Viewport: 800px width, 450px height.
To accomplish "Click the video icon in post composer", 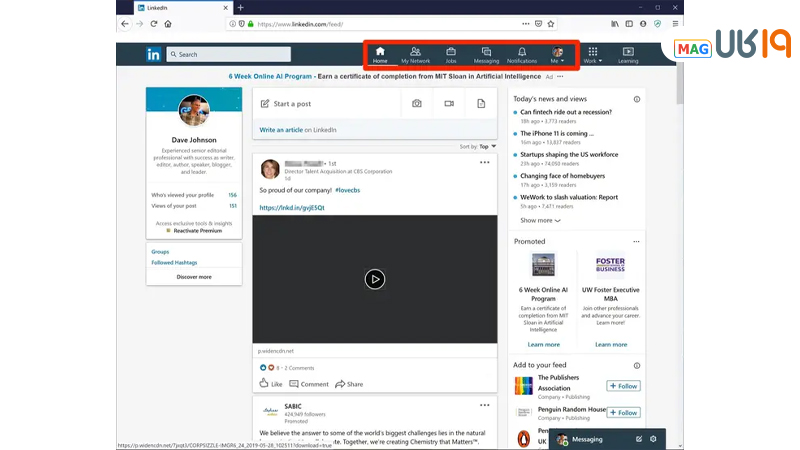I will 449,103.
